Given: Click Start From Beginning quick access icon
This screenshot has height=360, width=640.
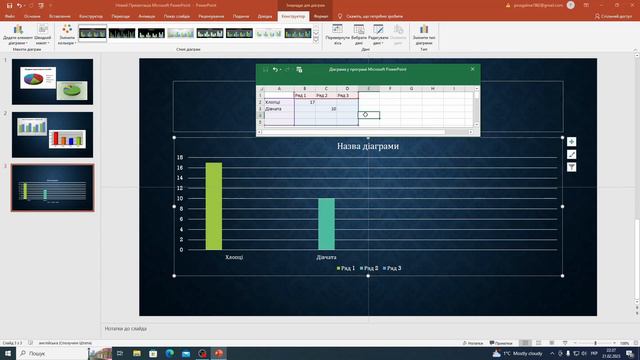Looking at the screenshot, I should (x=41, y=5).
